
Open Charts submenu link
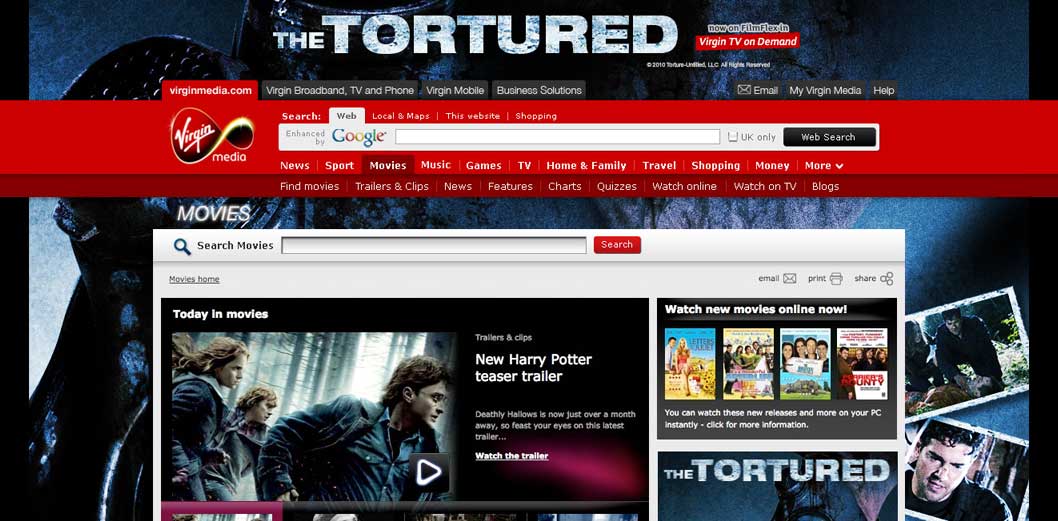(x=565, y=186)
